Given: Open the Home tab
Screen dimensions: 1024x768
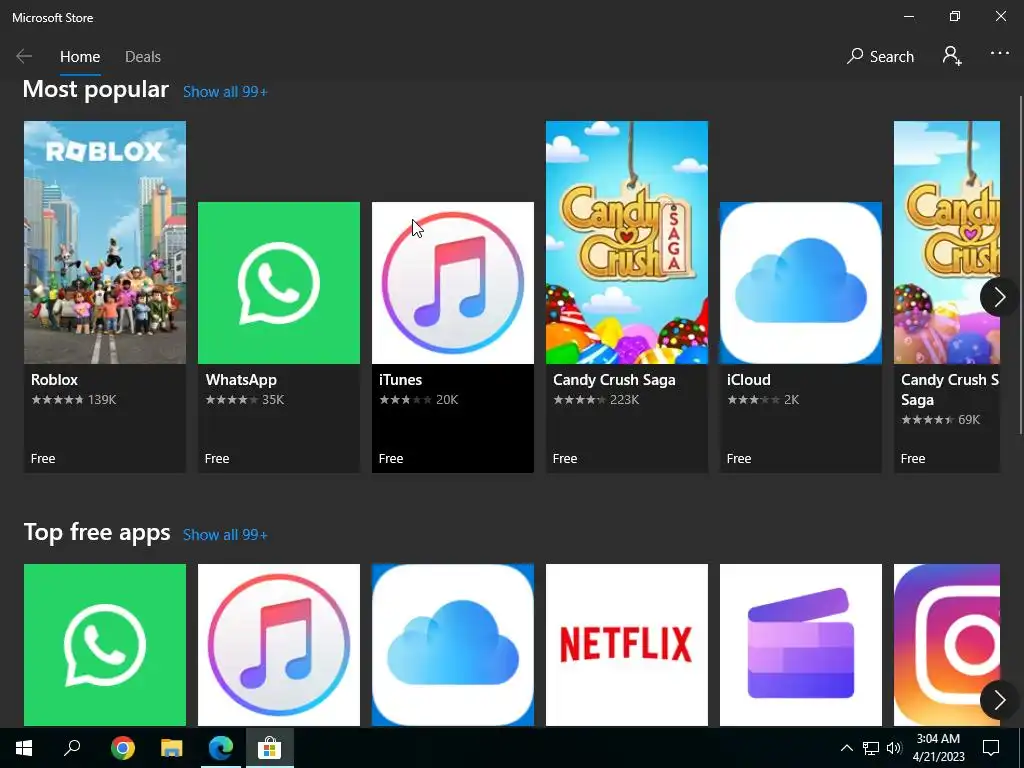Looking at the screenshot, I should tap(80, 57).
